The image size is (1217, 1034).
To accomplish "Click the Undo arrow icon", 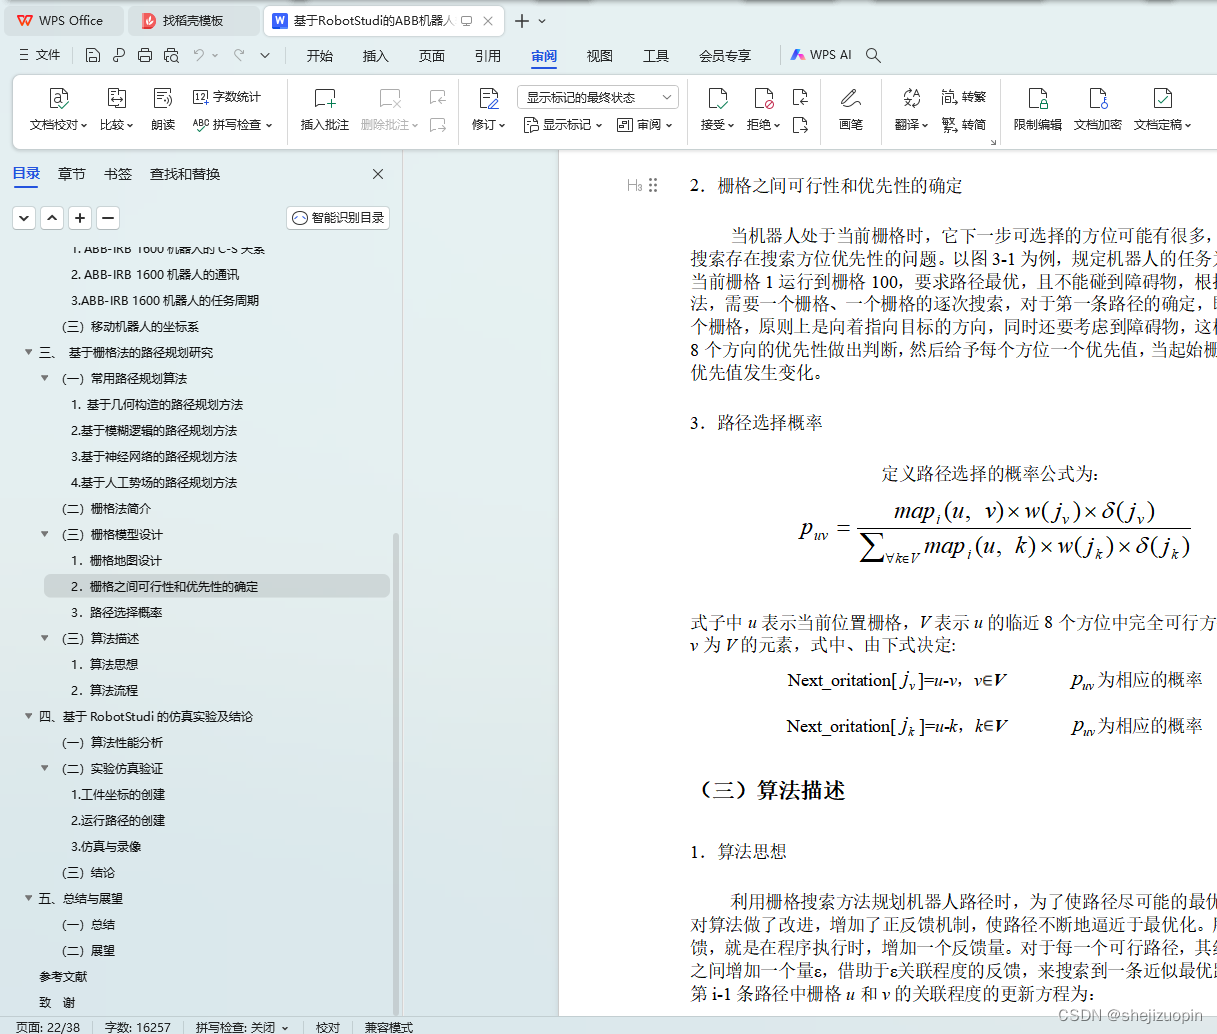I will [x=199, y=55].
